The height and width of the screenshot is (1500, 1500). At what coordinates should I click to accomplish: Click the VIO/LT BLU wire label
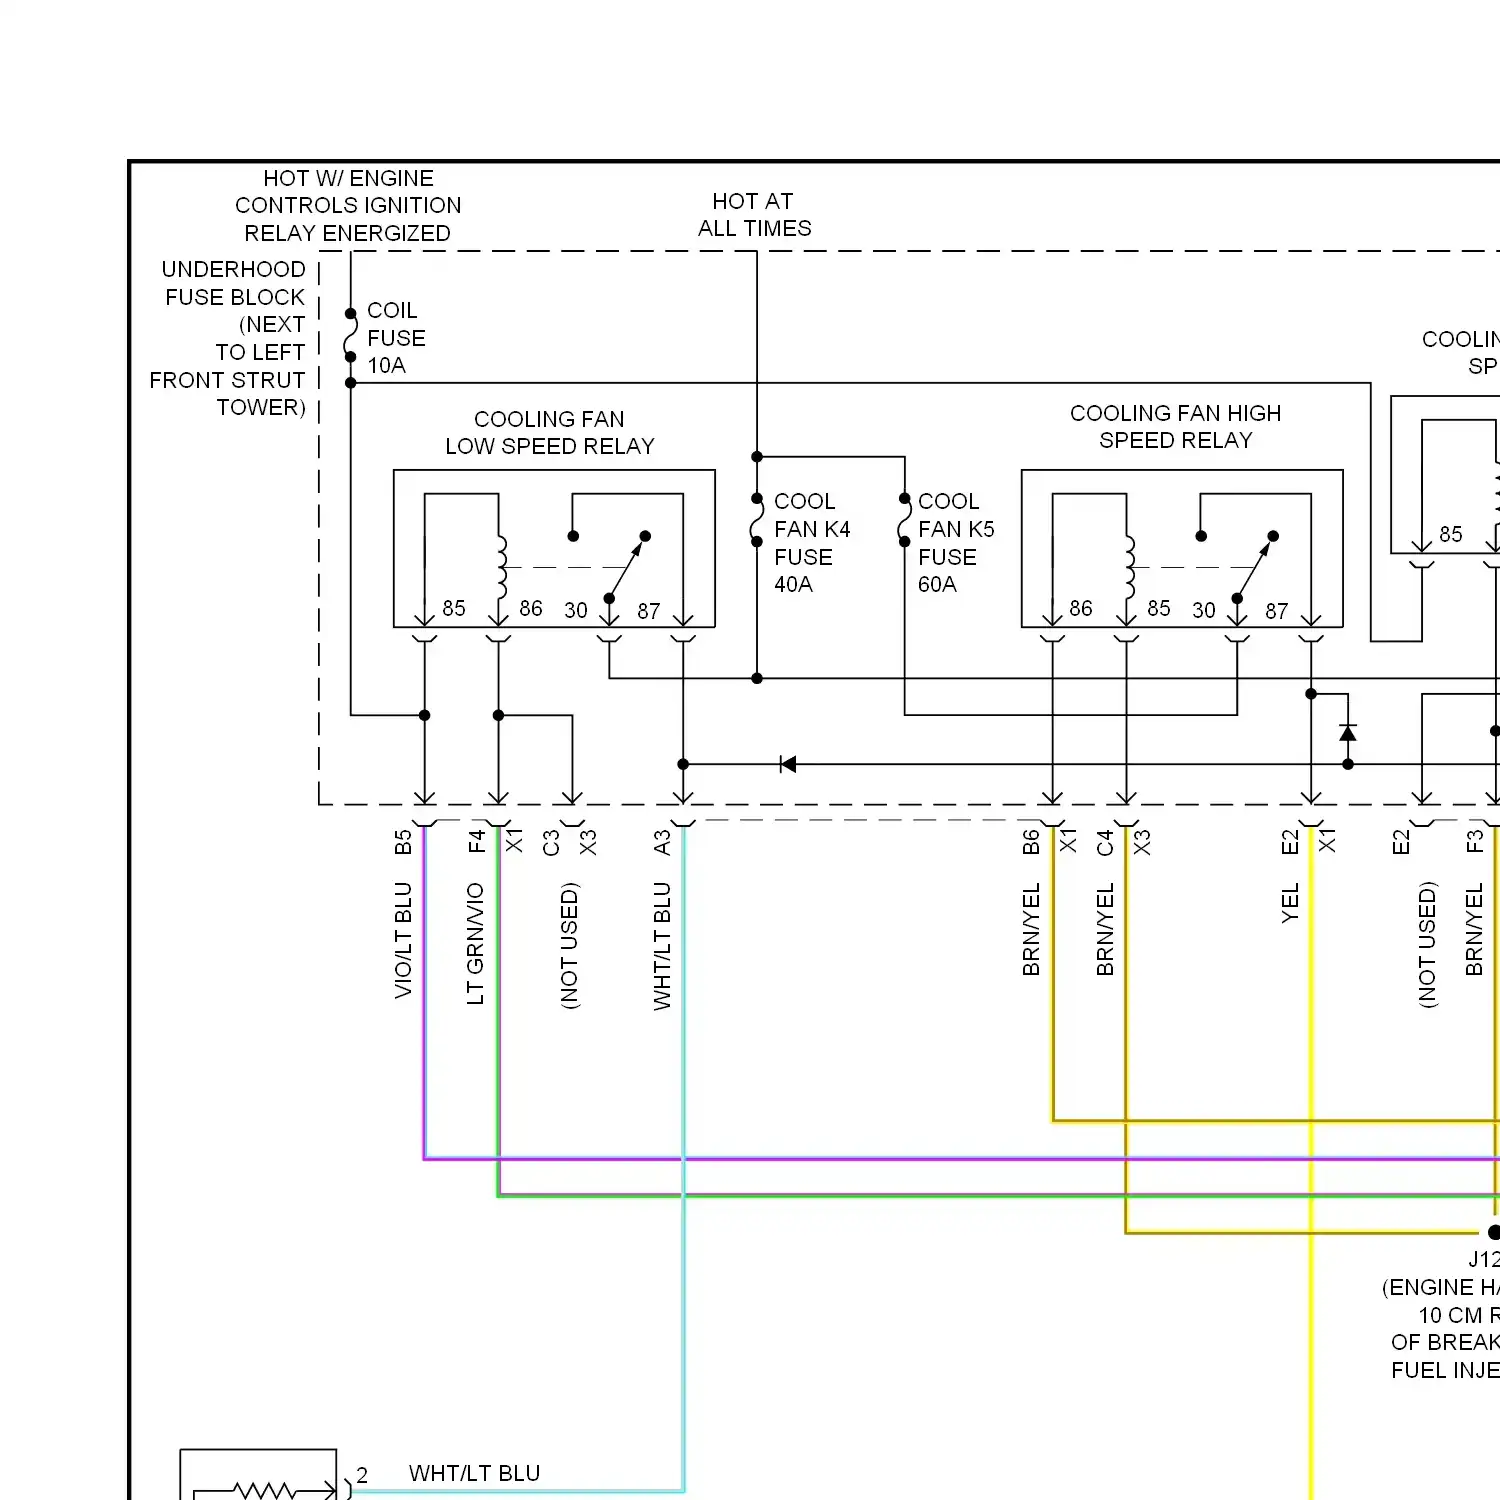click(x=403, y=940)
